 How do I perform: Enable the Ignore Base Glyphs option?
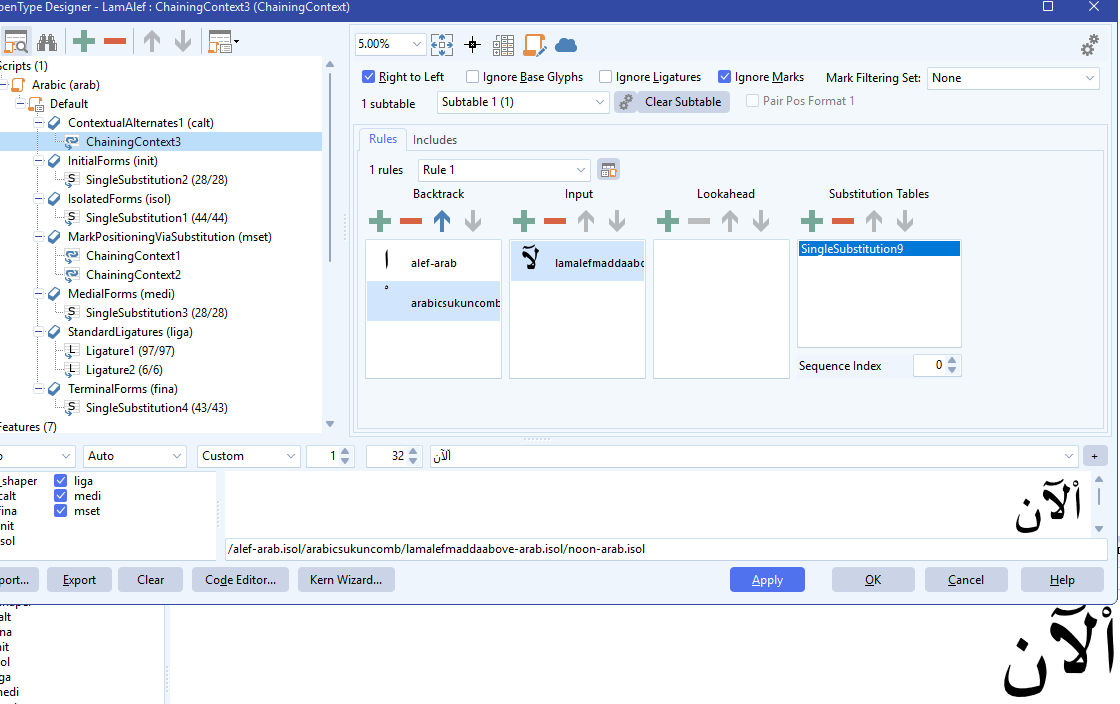[x=473, y=77]
